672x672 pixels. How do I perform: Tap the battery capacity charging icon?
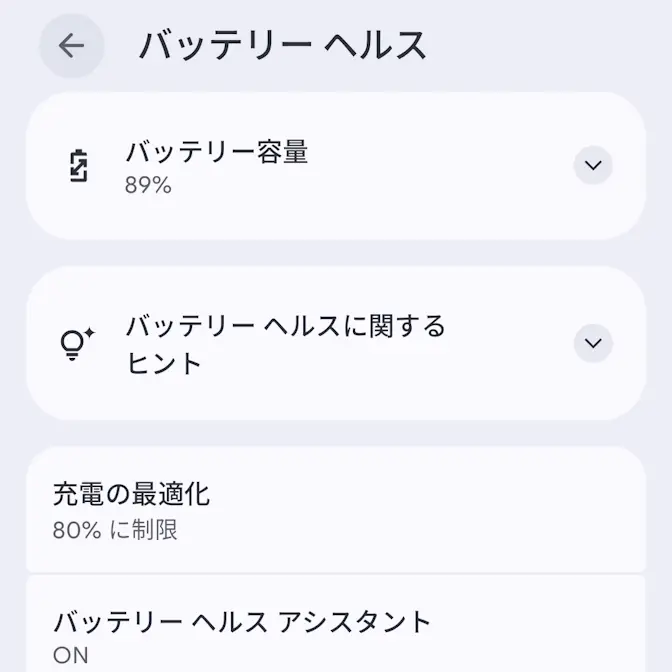78,166
